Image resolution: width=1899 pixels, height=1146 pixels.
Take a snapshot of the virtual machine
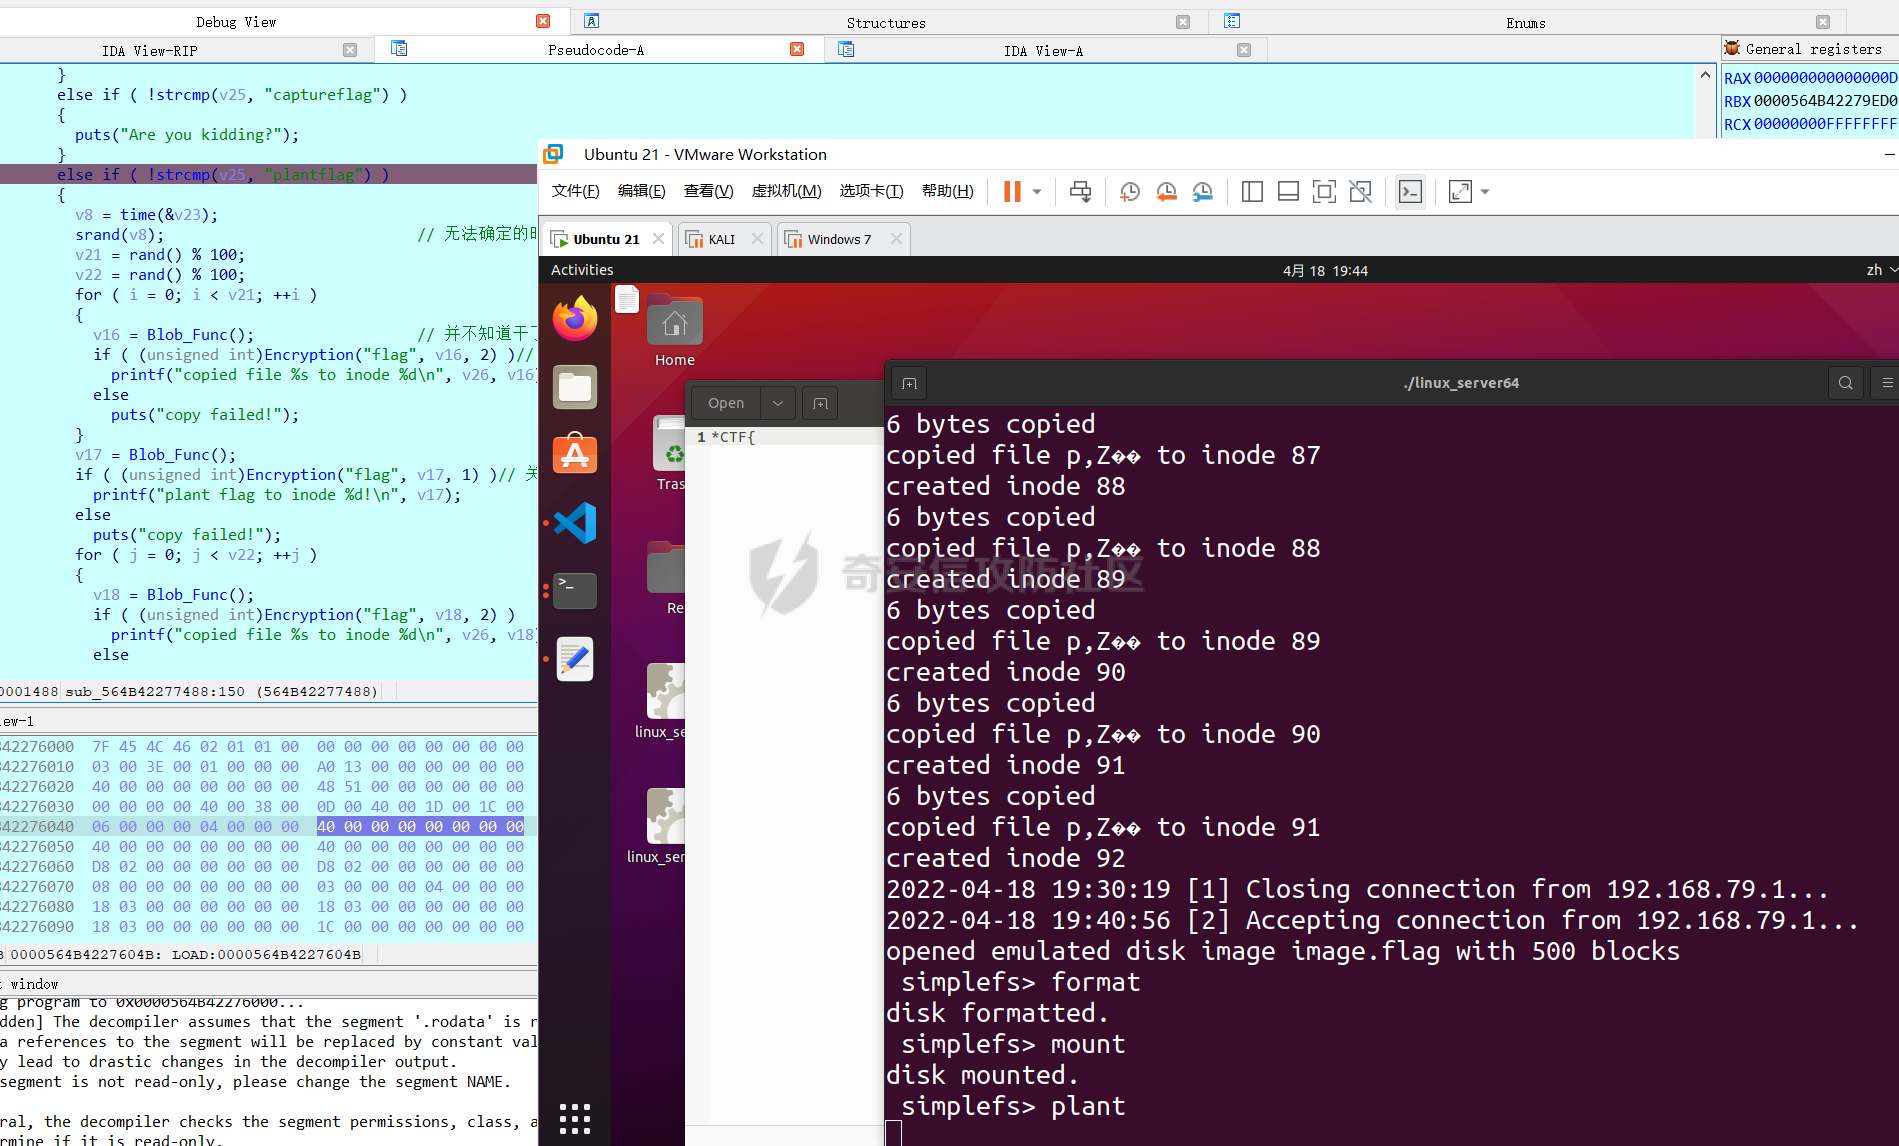point(1130,191)
